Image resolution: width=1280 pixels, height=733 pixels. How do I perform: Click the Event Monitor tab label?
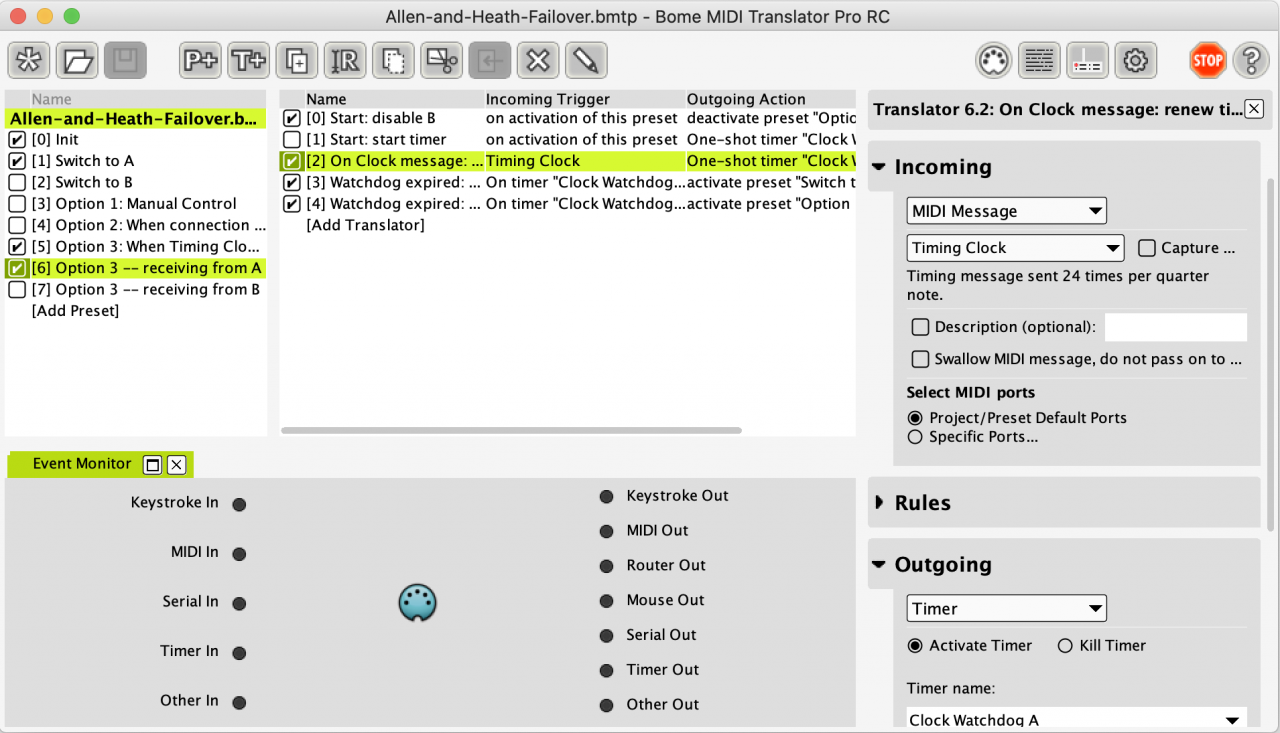click(x=82, y=464)
